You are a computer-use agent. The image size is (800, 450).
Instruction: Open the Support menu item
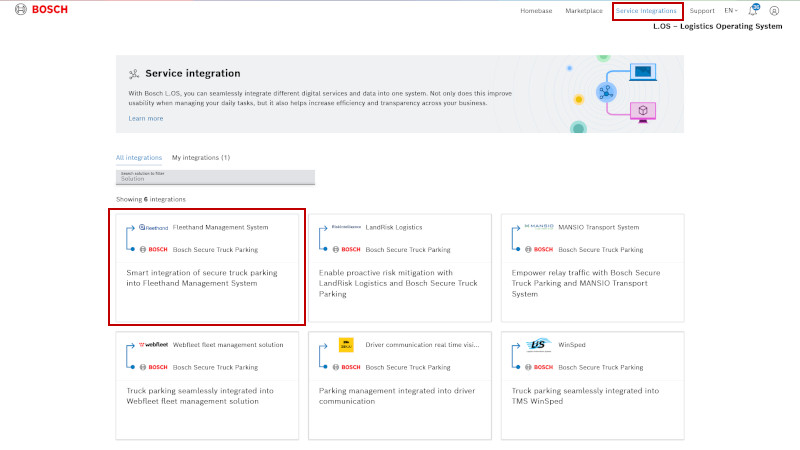(702, 11)
